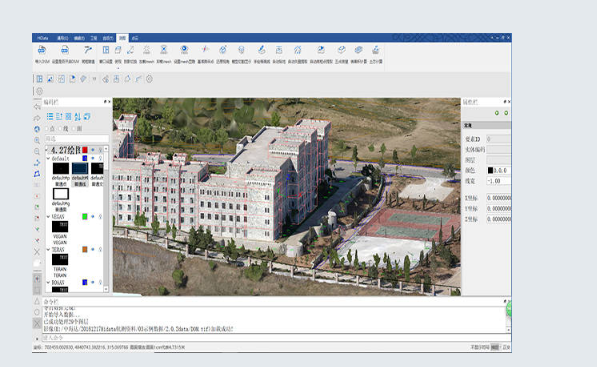Click the layer search input field

(77, 139)
